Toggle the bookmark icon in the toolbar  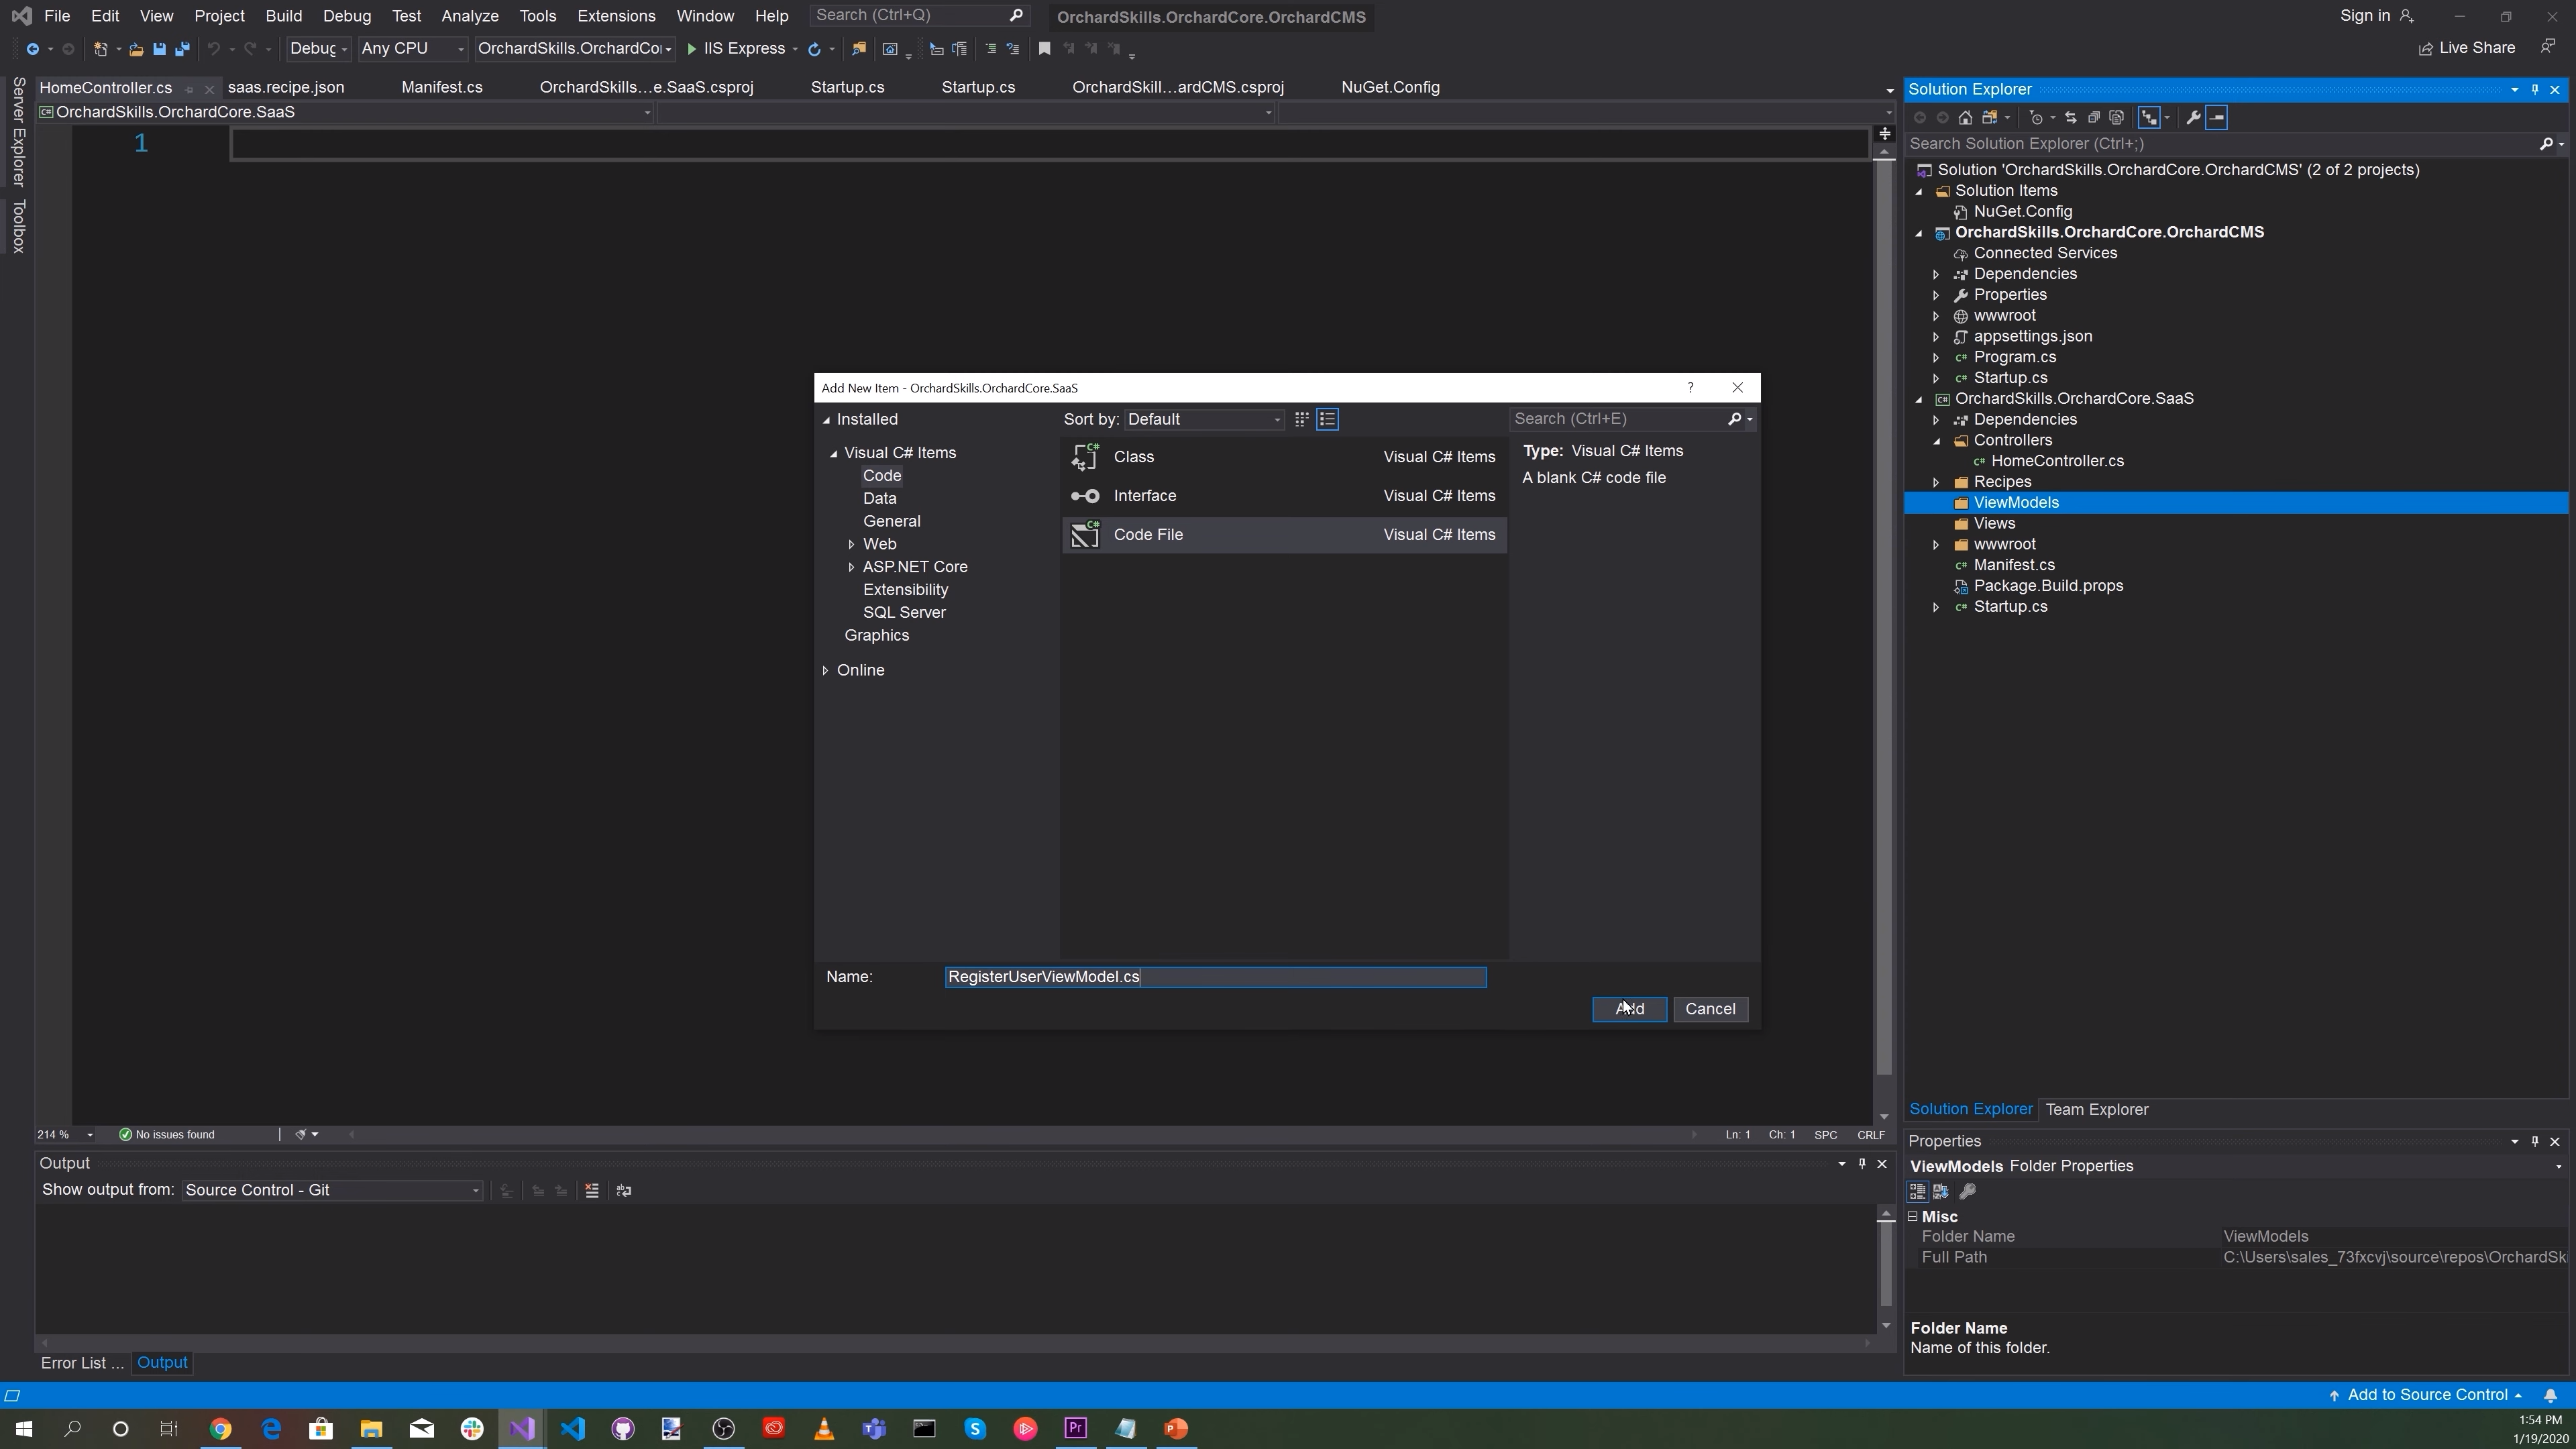(1044, 48)
